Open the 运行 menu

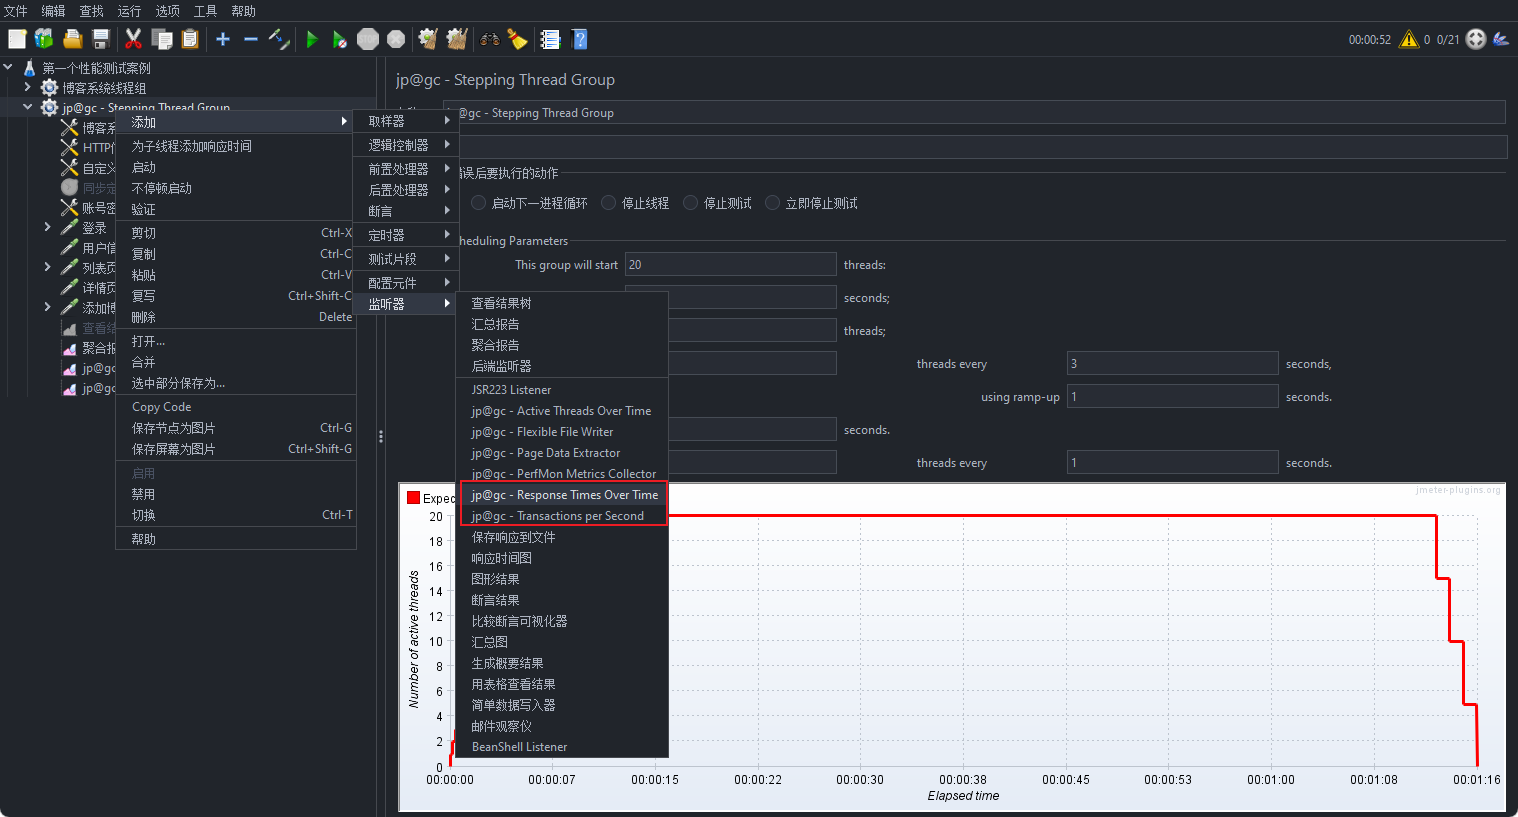129,11
